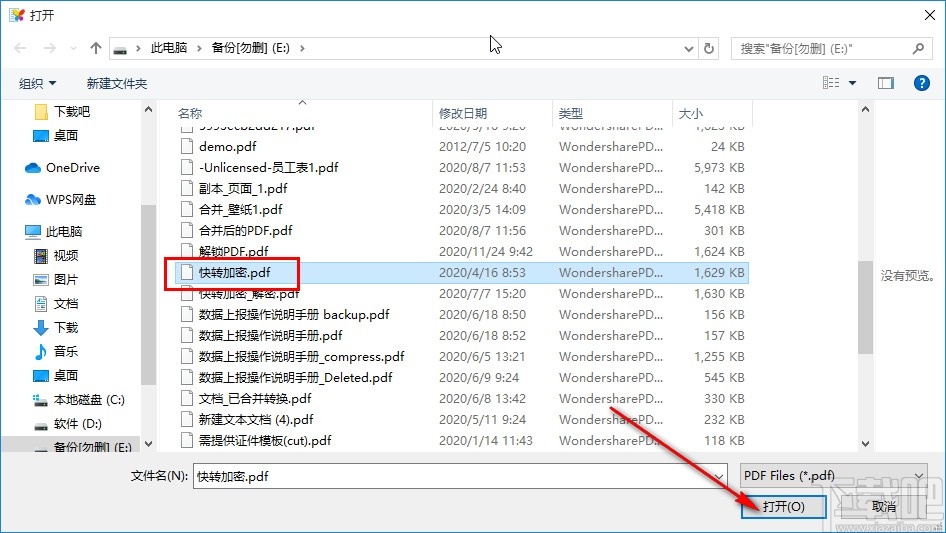Viewport: 946px width, 533px height.
Task: Click the file list scroll down arrow
Action: (x=865, y=444)
